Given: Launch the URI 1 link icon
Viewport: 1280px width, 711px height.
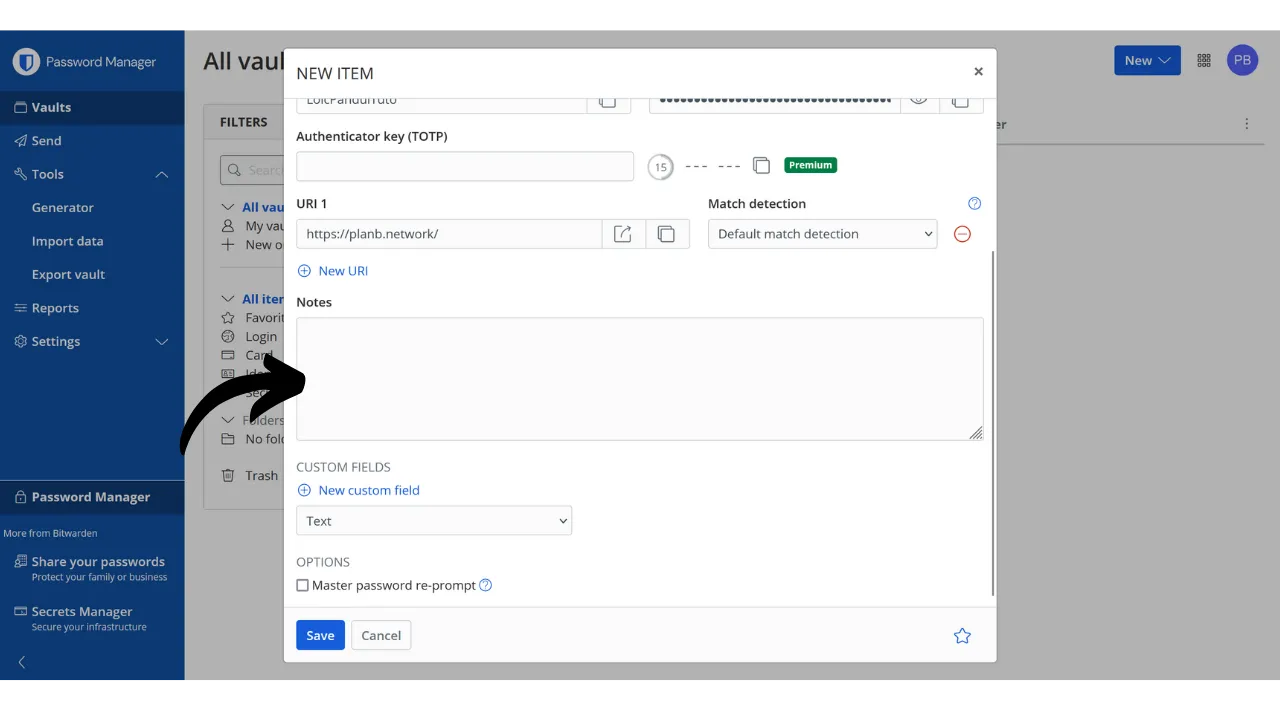Looking at the screenshot, I should click(623, 234).
